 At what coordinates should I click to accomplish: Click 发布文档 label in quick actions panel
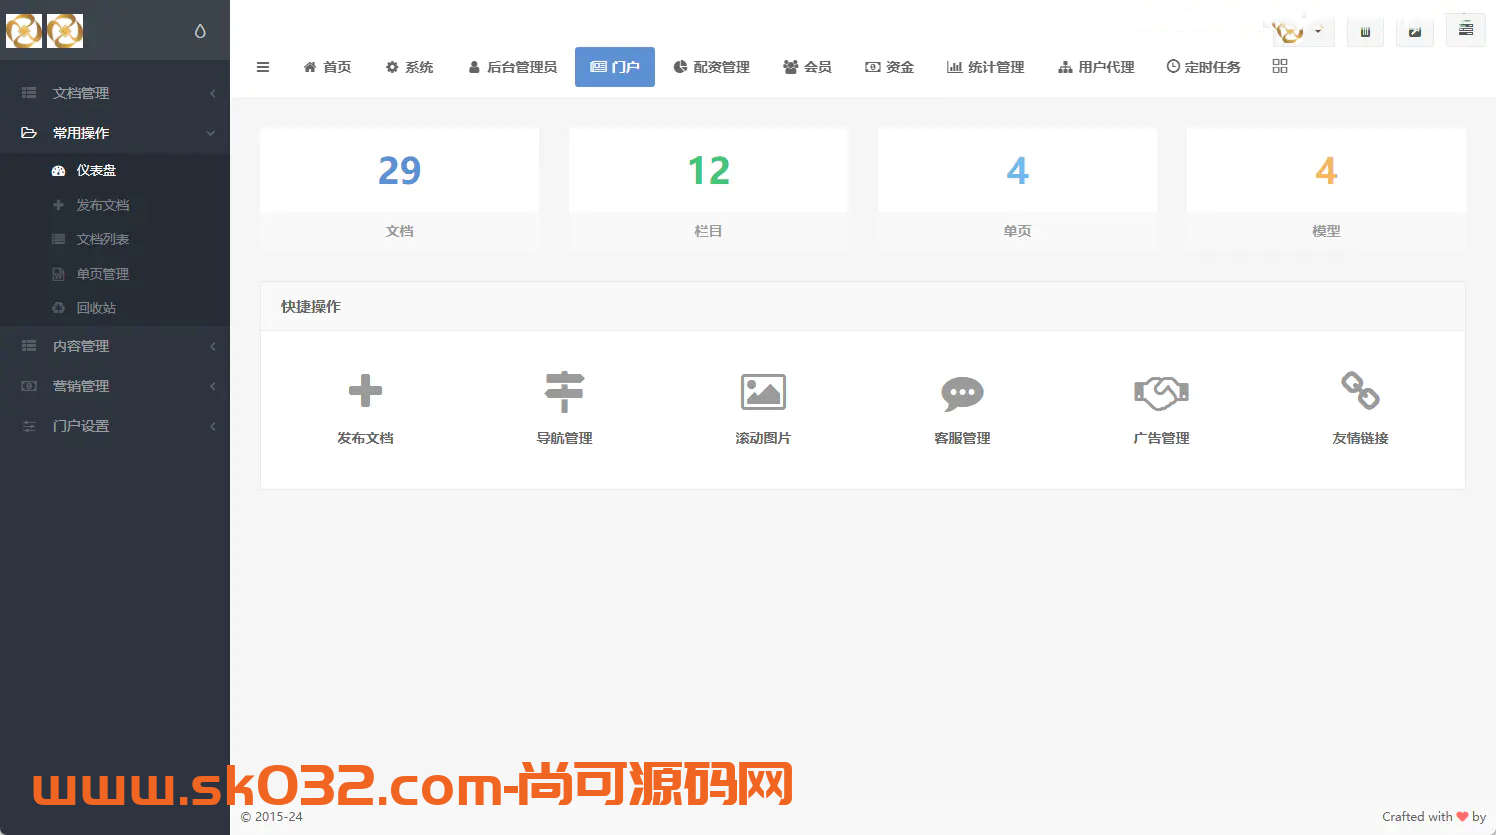365,438
